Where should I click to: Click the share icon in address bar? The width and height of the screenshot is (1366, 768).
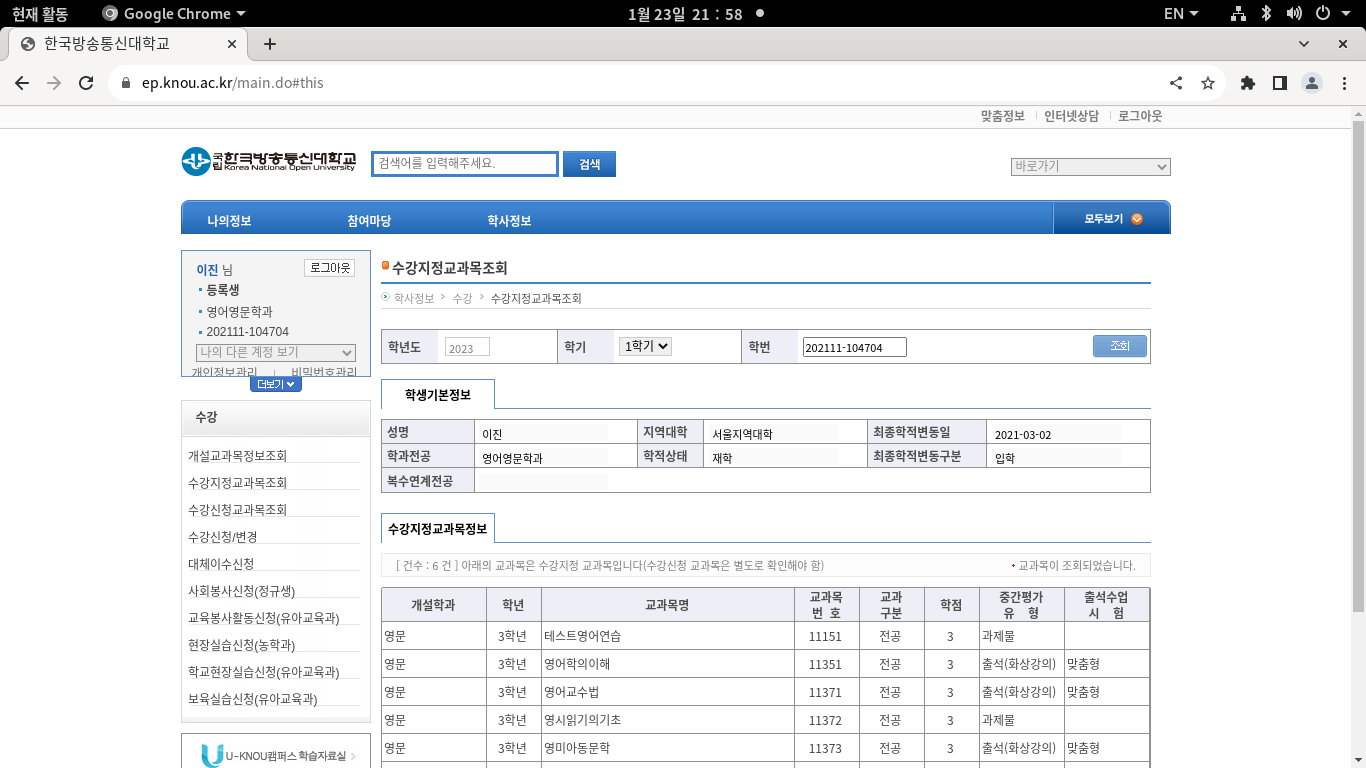1176,83
